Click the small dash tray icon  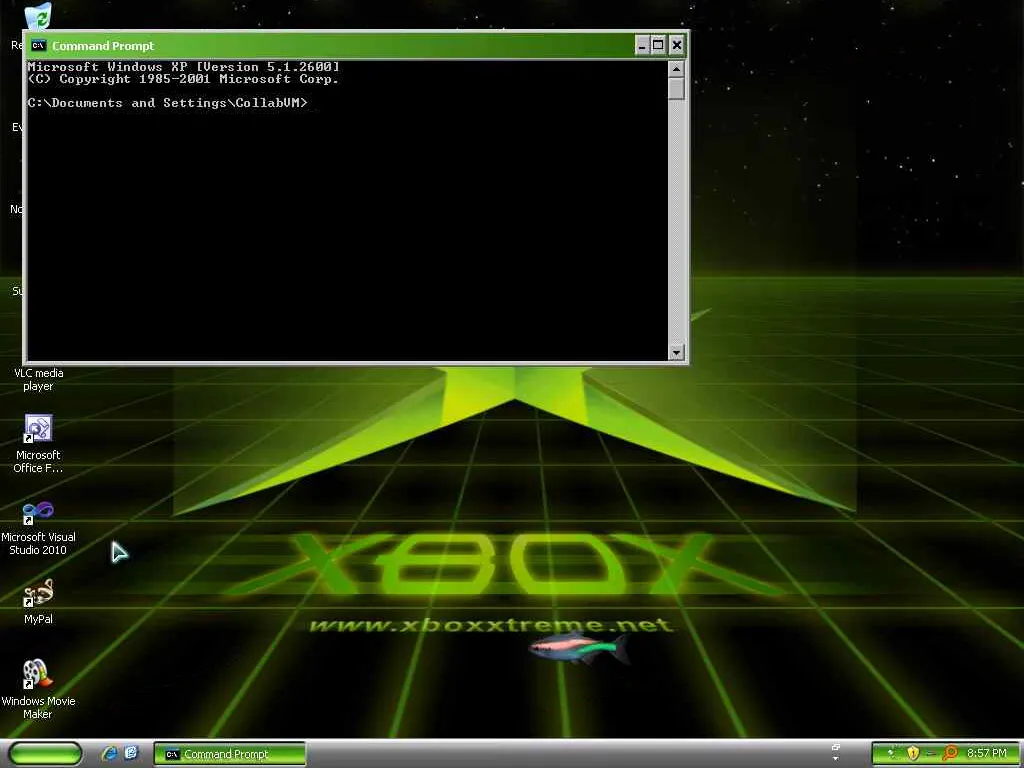[x=931, y=754]
